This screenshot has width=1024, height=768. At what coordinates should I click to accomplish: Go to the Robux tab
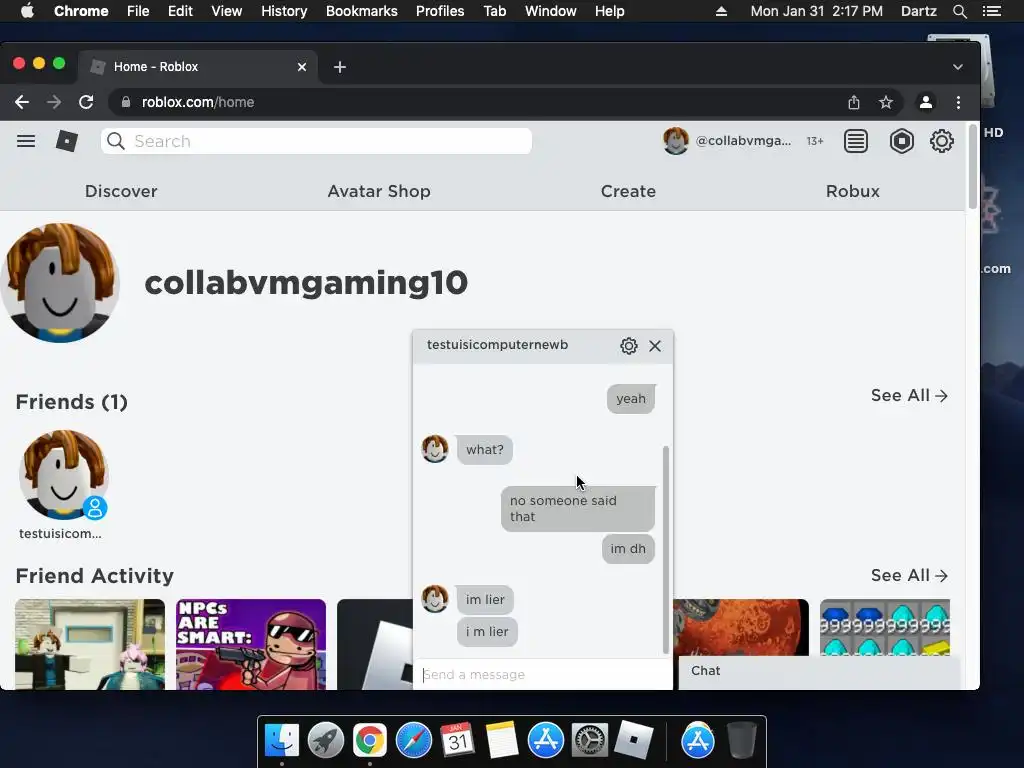tap(852, 191)
